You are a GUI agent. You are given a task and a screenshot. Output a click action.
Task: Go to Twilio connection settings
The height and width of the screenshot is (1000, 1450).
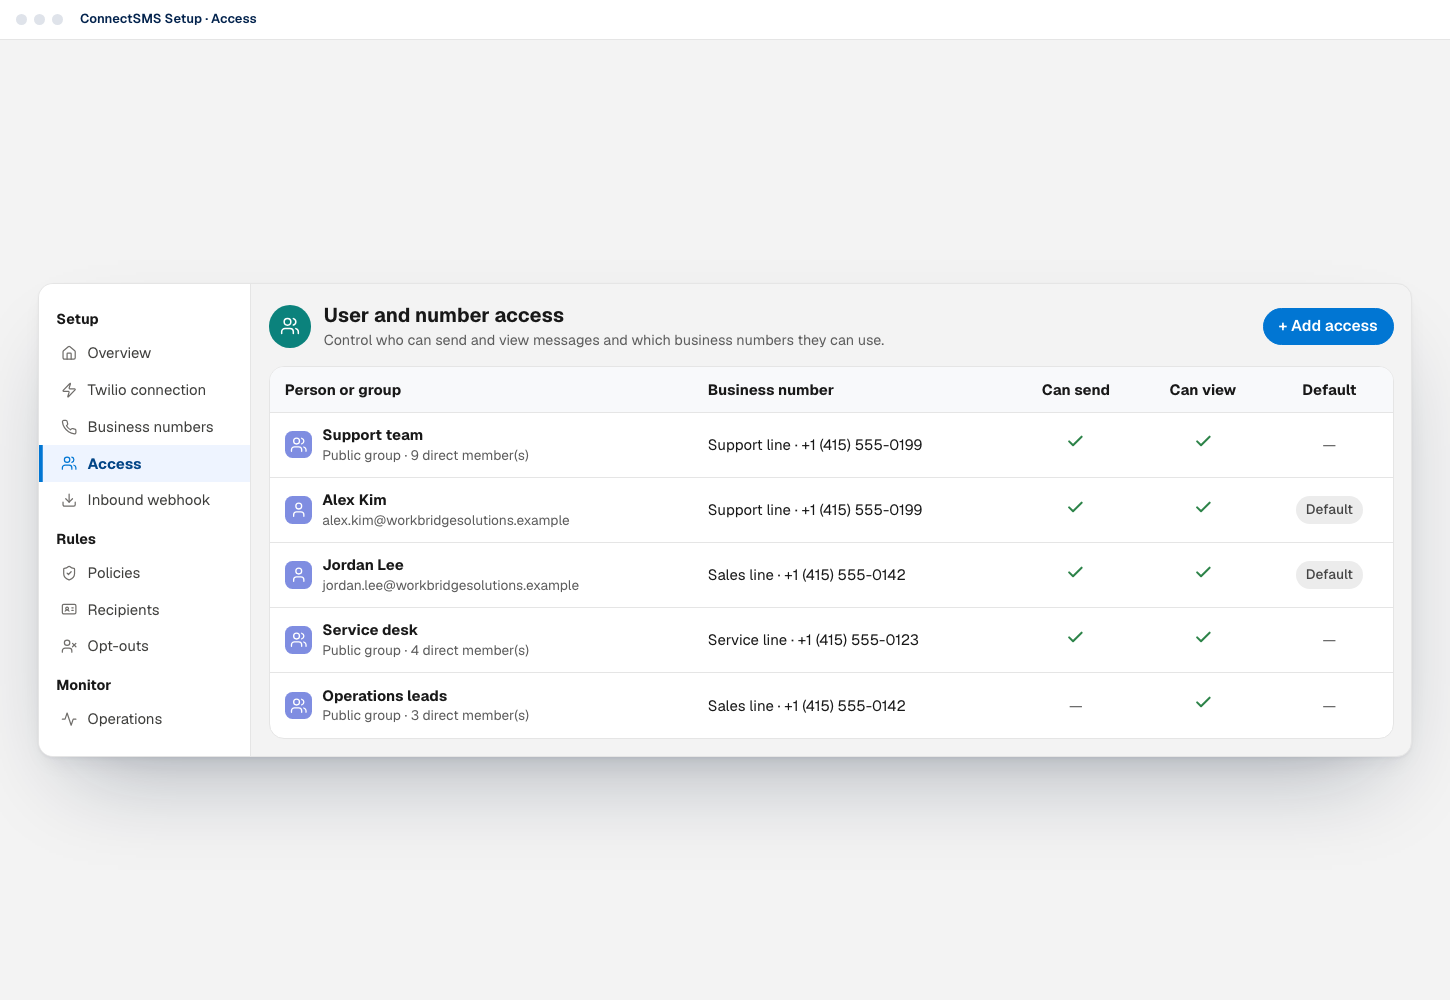[x=144, y=390]
